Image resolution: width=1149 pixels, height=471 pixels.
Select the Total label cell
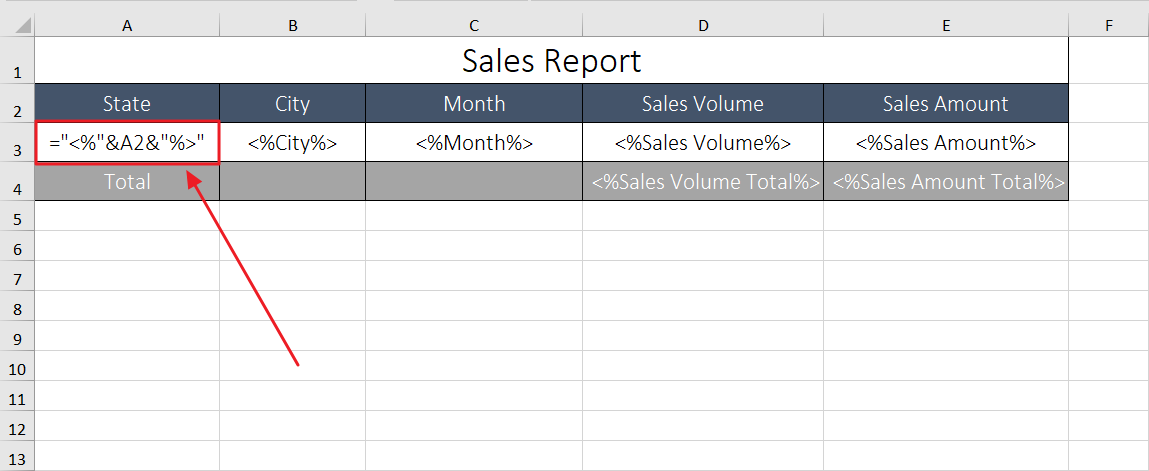127,182
